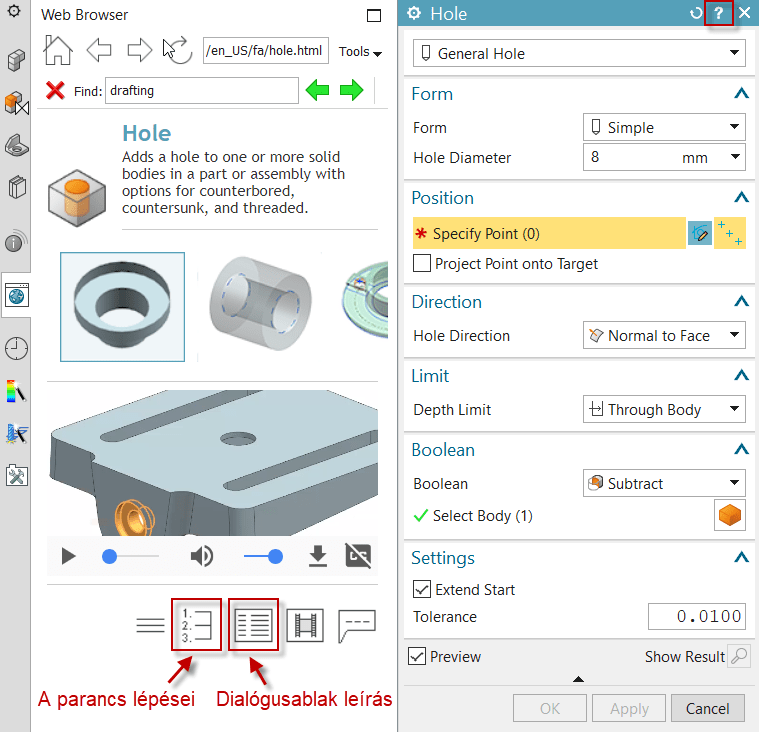Viewport: 759px width, 732px height.
Task: Collapse the Position section
Action: (x=741, y=198)
